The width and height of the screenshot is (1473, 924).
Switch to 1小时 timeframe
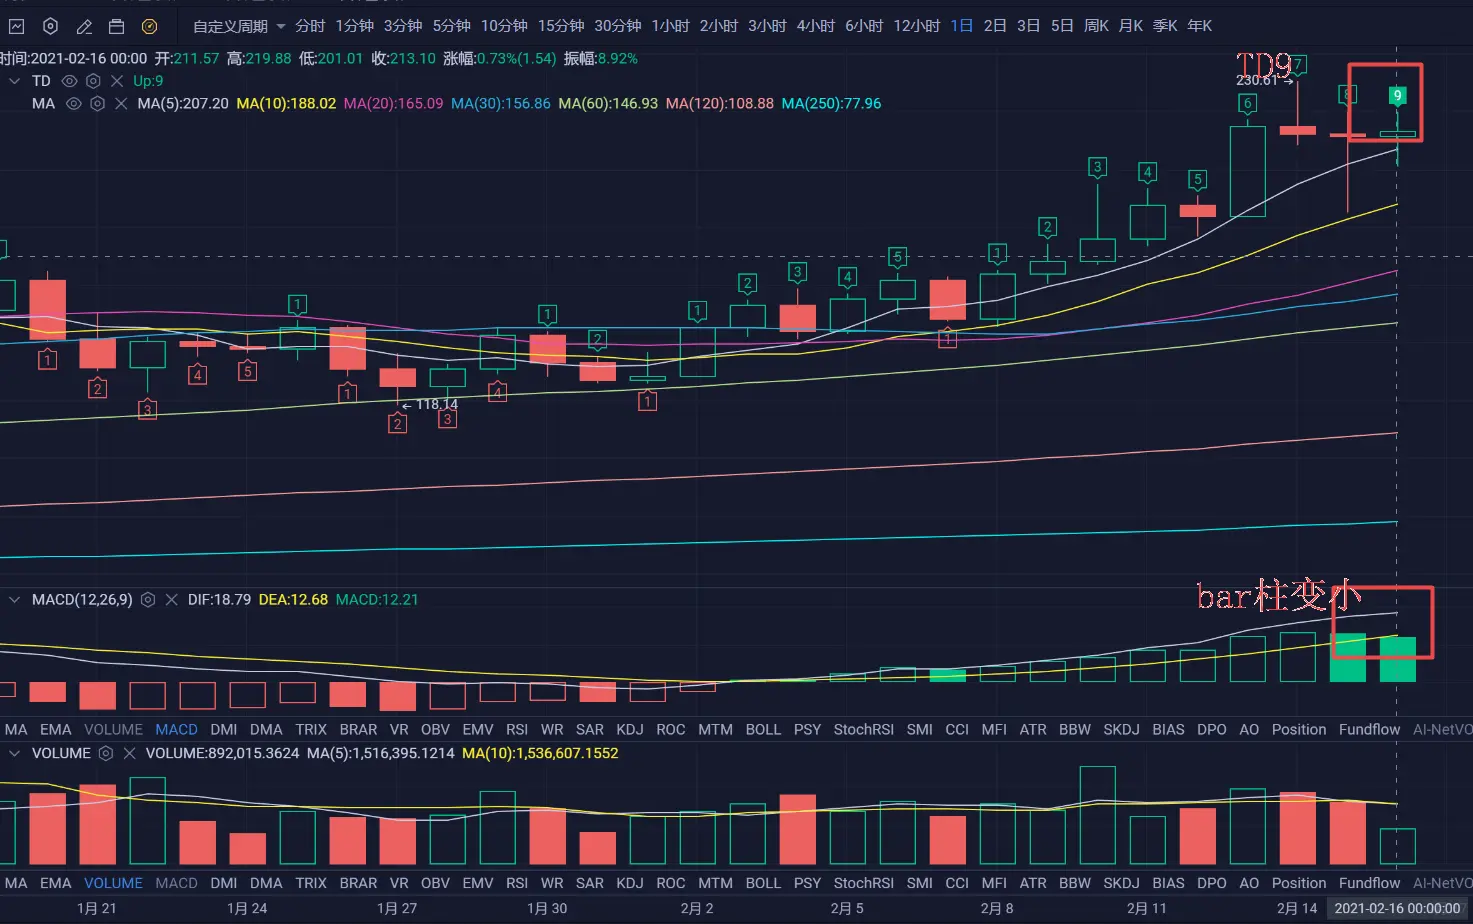[671, 26]
